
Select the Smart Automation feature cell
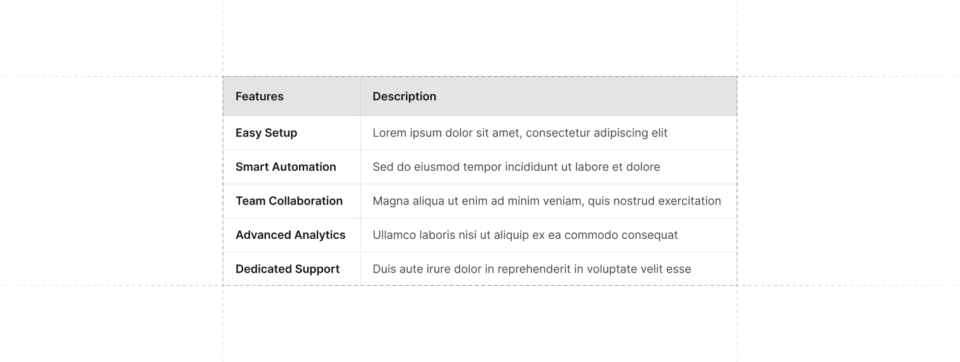pyautogui.click(x=292, y=167)
